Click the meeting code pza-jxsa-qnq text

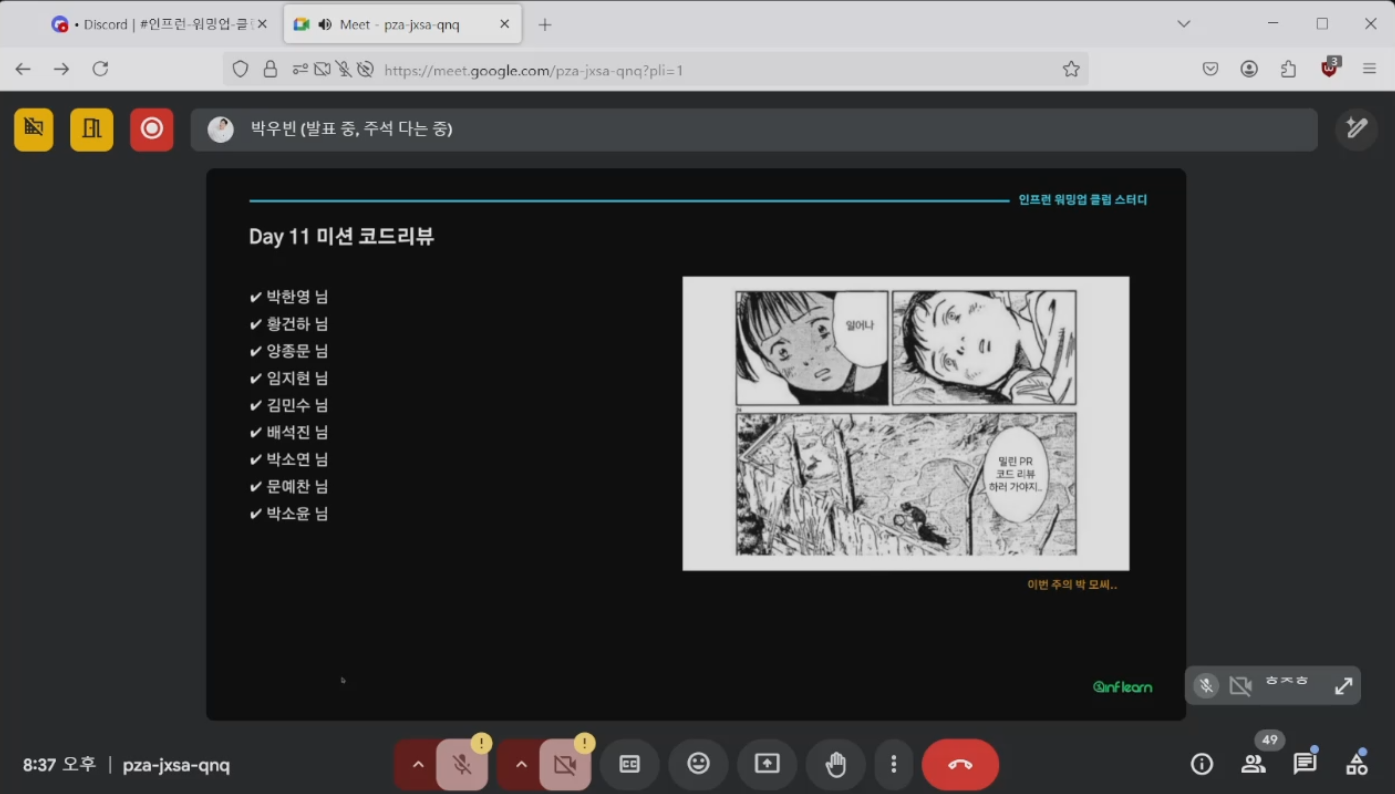coord(176,765)
